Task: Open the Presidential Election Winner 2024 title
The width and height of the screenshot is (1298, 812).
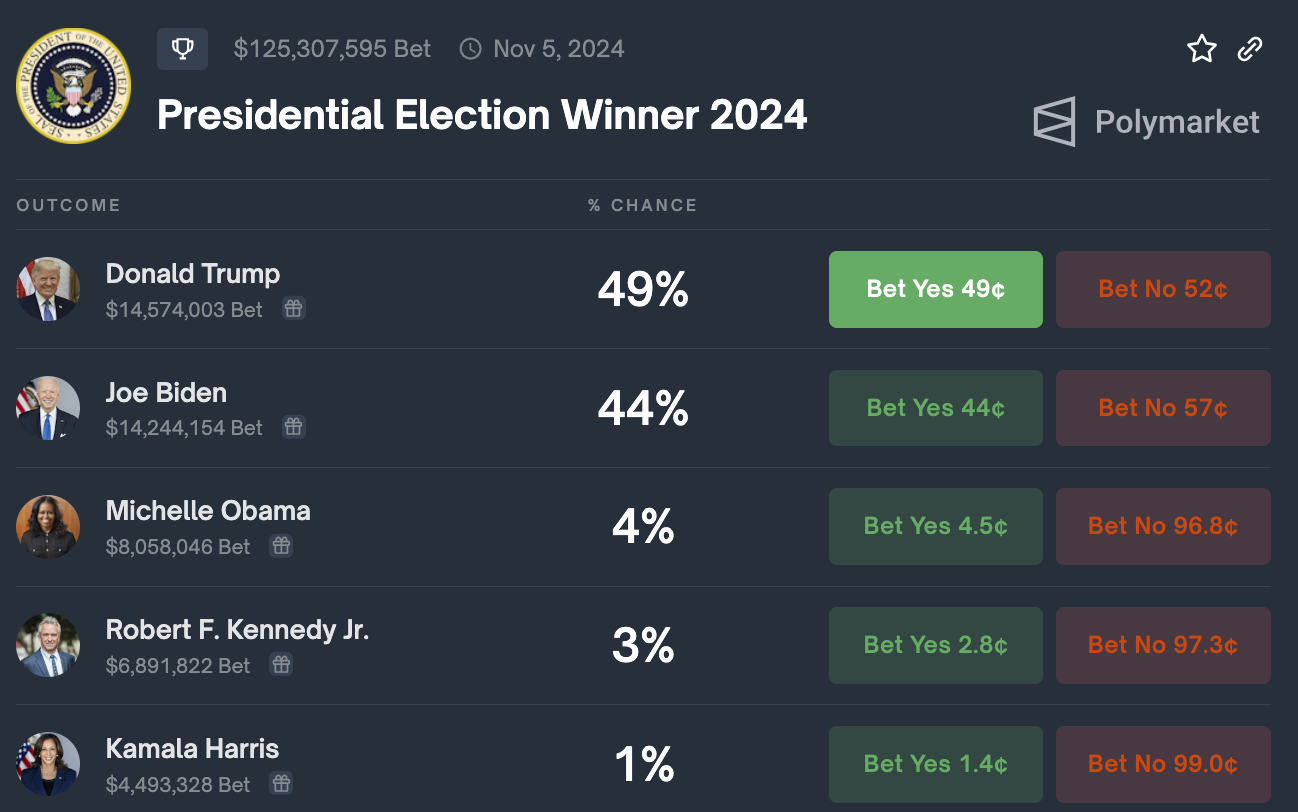Action: tap(482, 116)
